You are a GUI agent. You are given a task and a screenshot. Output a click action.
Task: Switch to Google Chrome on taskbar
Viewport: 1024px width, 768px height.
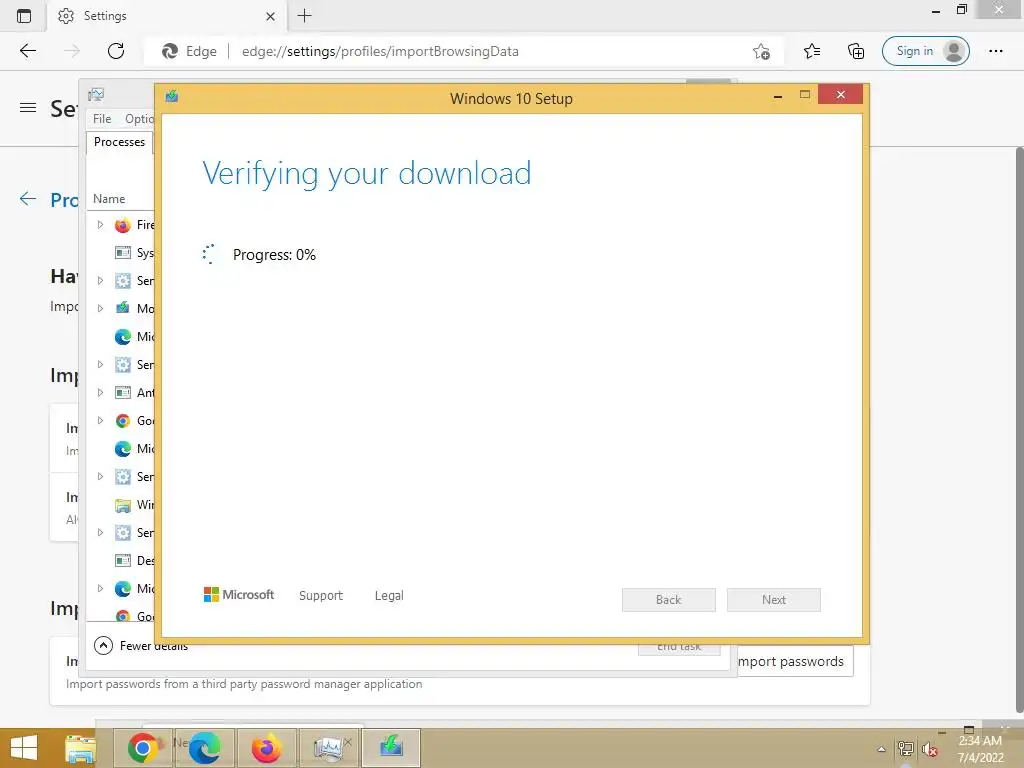142,748
